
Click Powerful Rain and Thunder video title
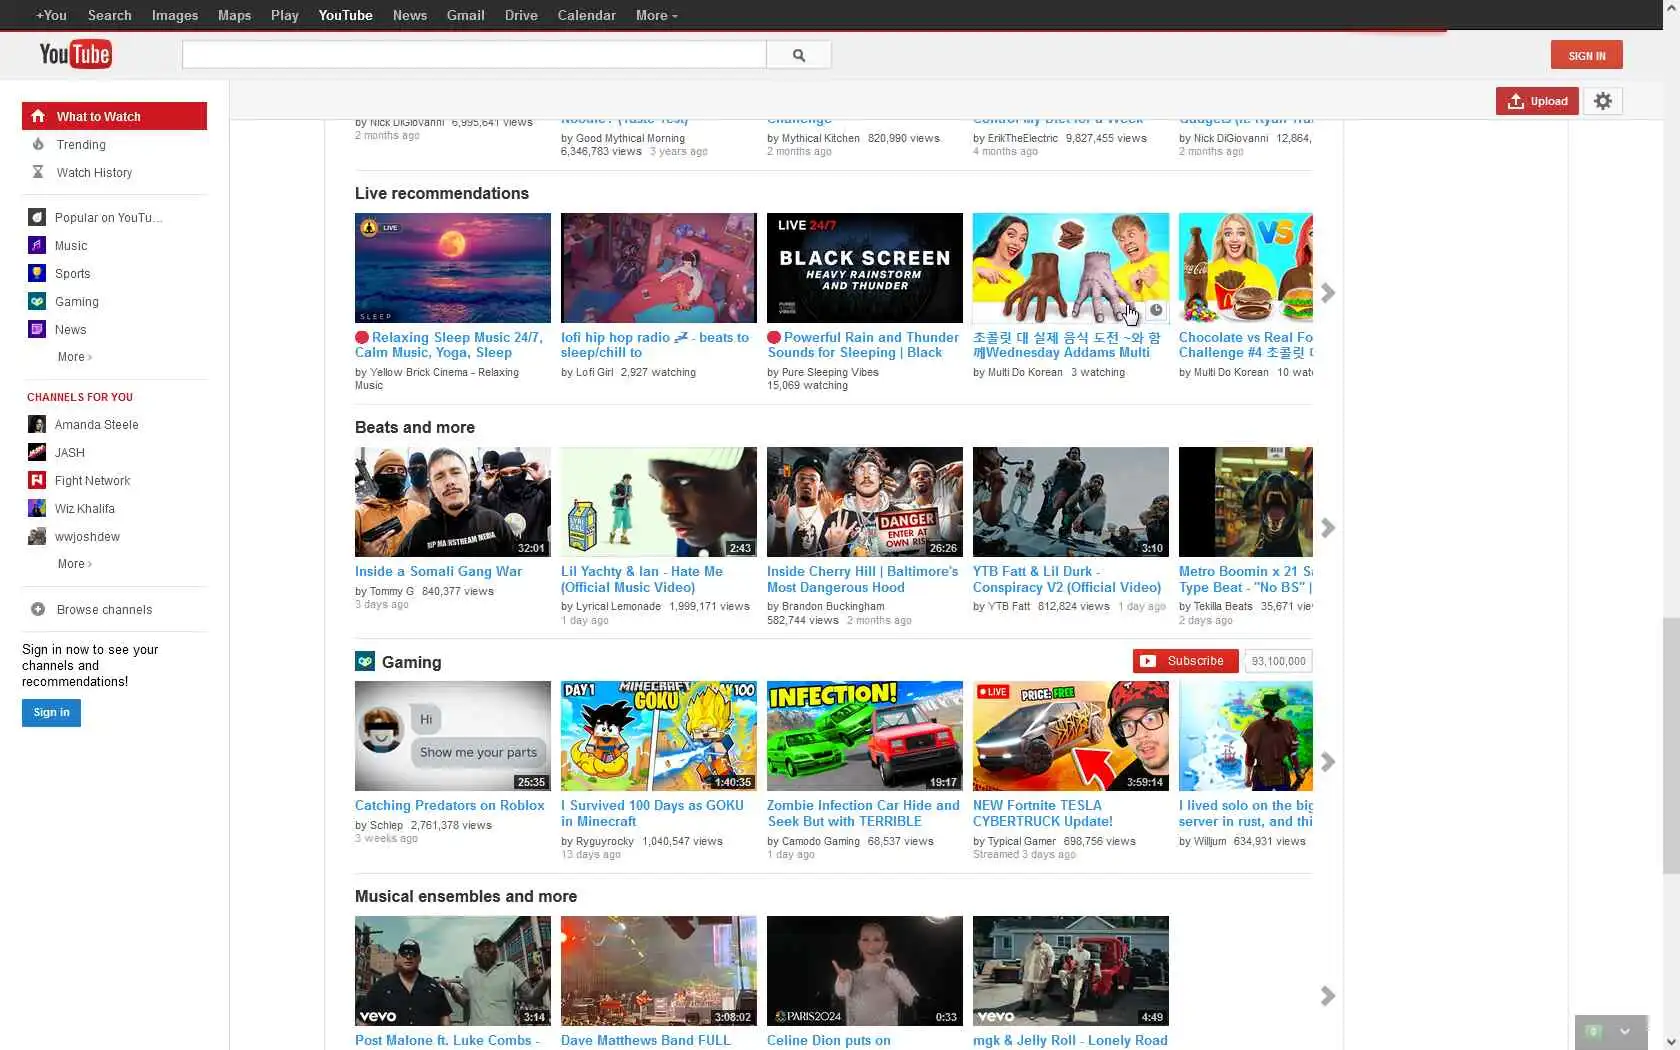[x=863, y=345]
